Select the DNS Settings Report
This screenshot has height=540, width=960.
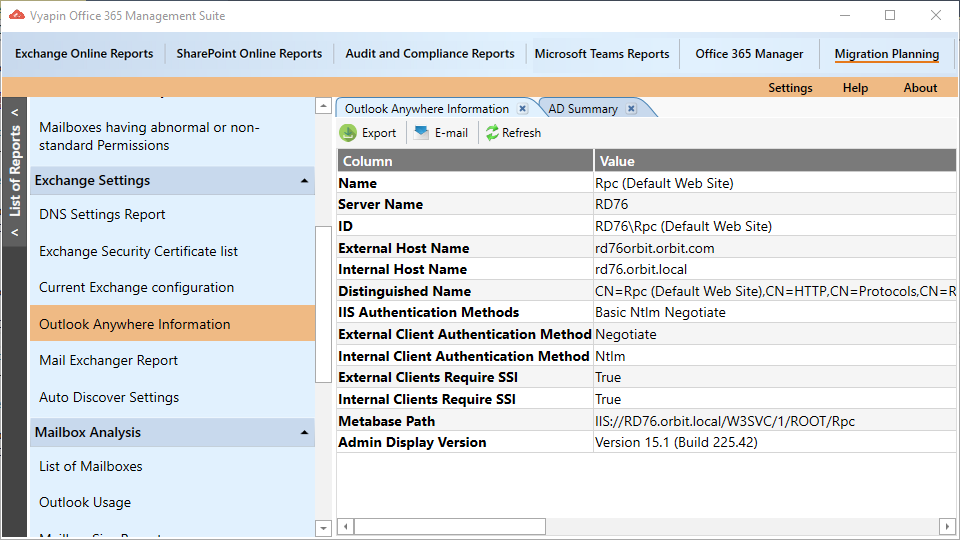point(102,215)
